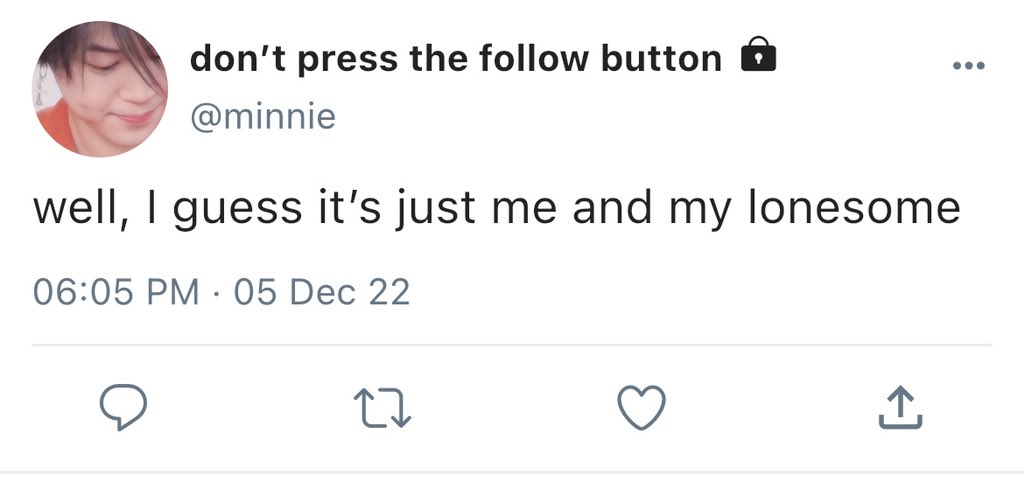Click the word "lonesome" in the tweet
This screenshot has width=1024, height=488.
coord(854,208)
